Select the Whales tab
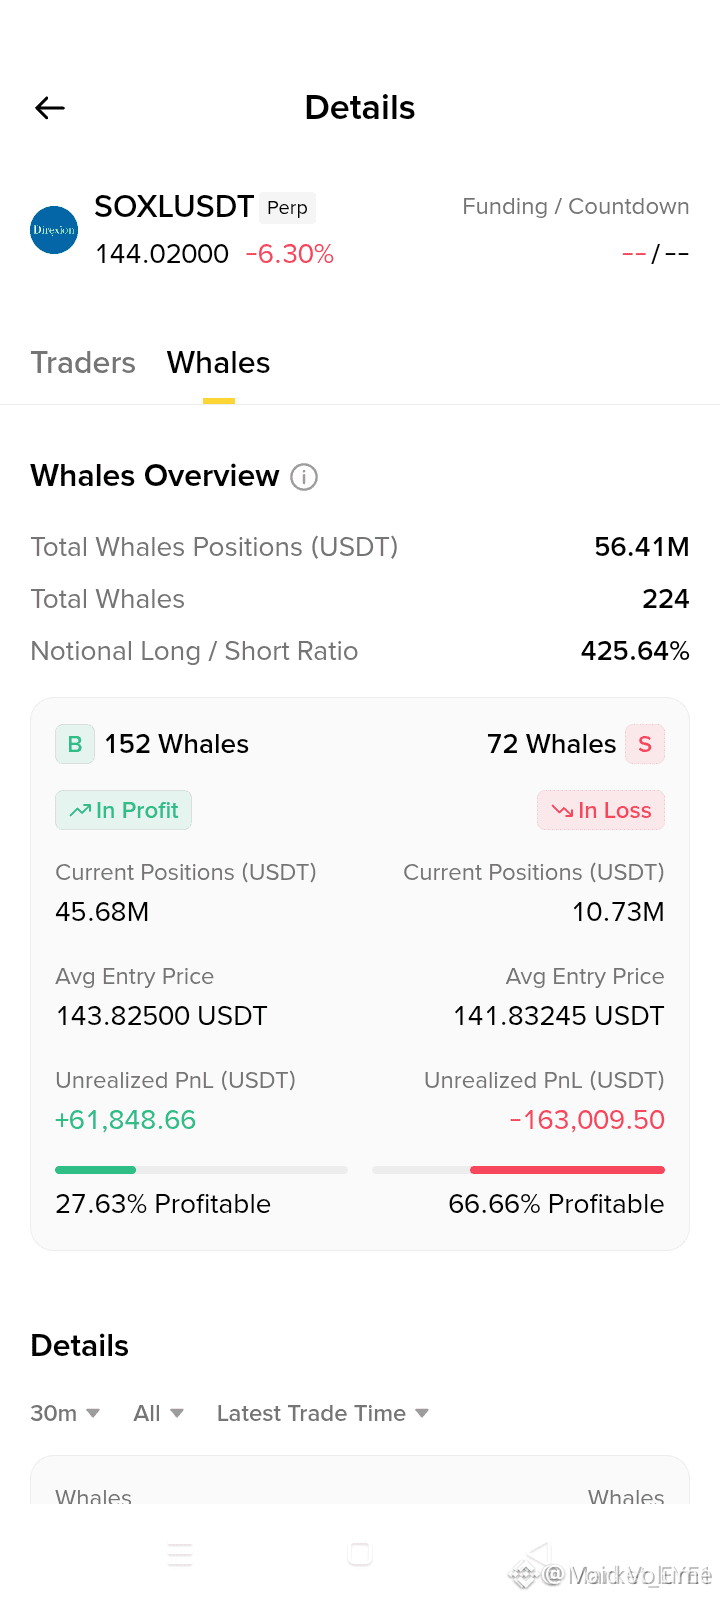This screenshot has width=720, height=1600. tap(219, 362)
